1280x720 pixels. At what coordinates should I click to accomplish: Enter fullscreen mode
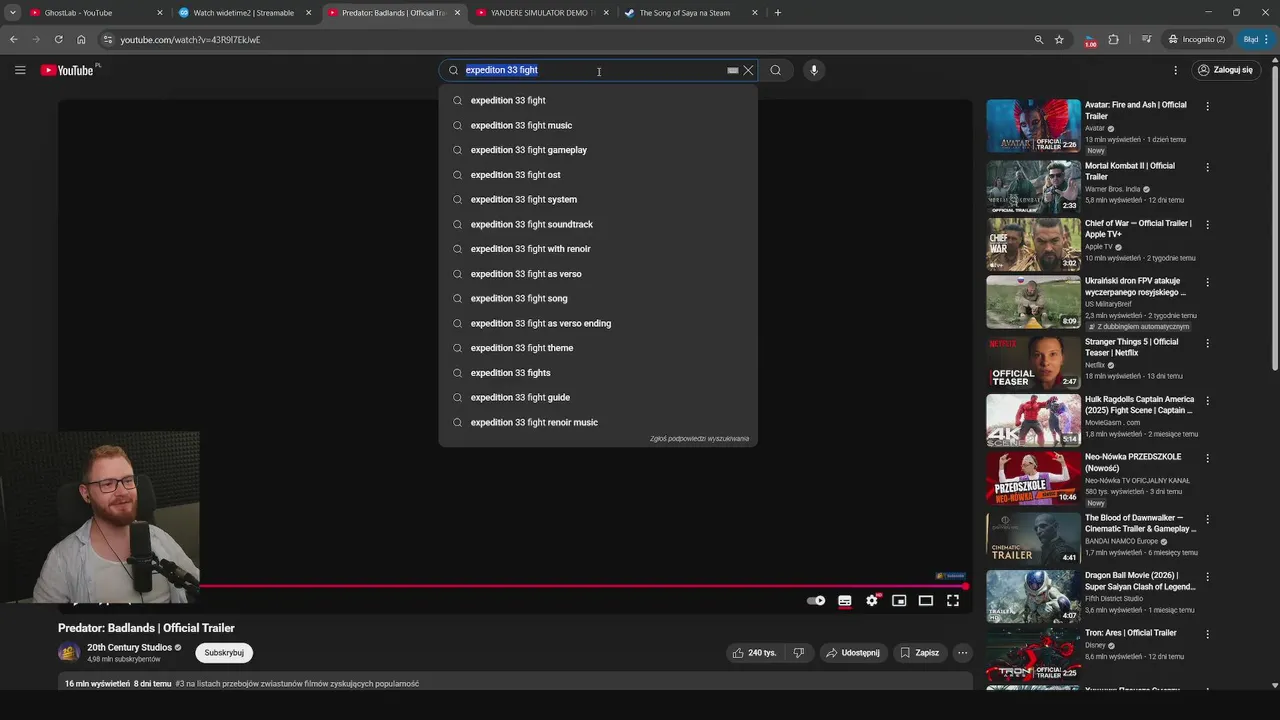click(x=953, y=601)
